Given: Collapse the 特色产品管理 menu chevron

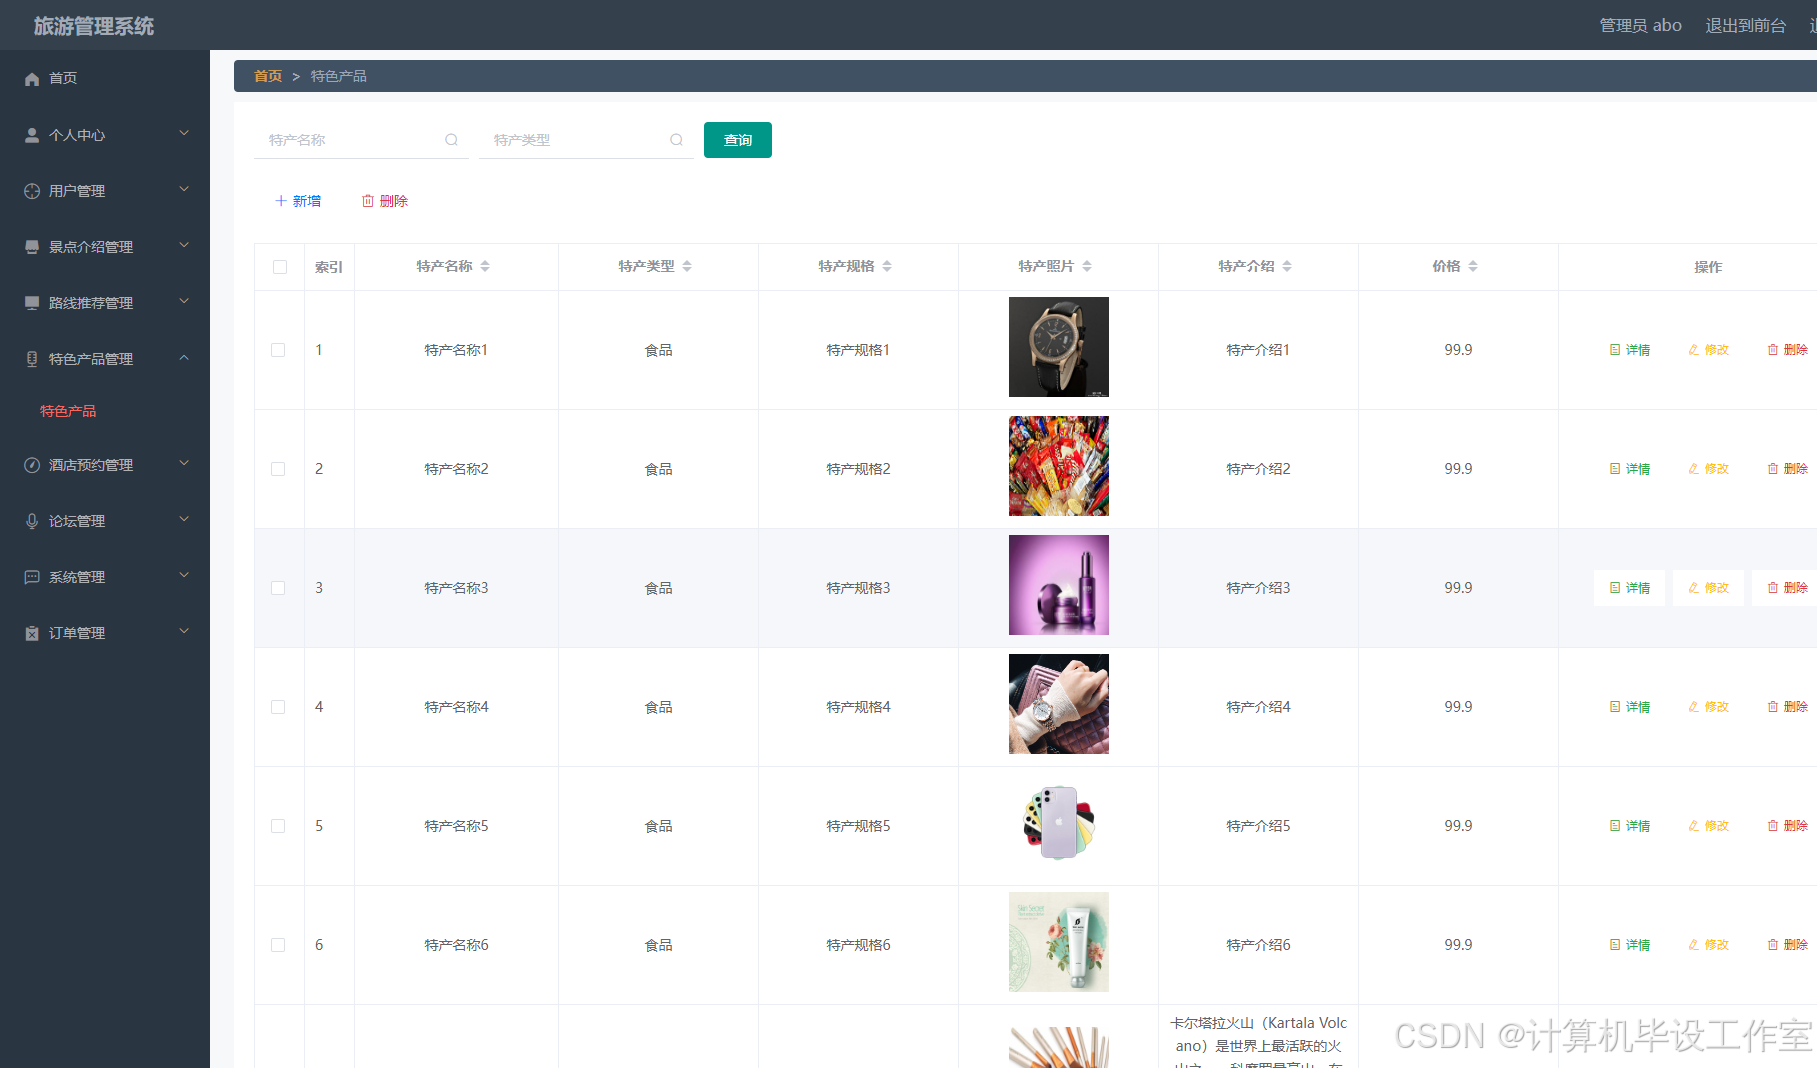Looking at the screenshot, I should coord(184,357).
